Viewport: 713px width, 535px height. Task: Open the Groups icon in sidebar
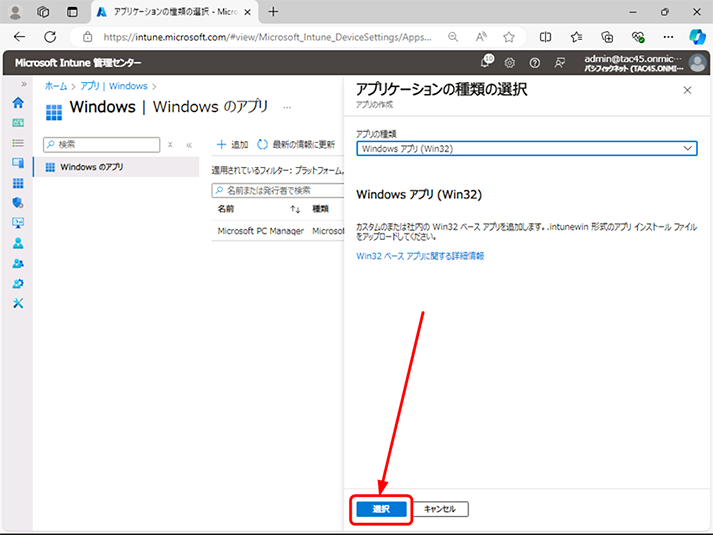(18, 263)
